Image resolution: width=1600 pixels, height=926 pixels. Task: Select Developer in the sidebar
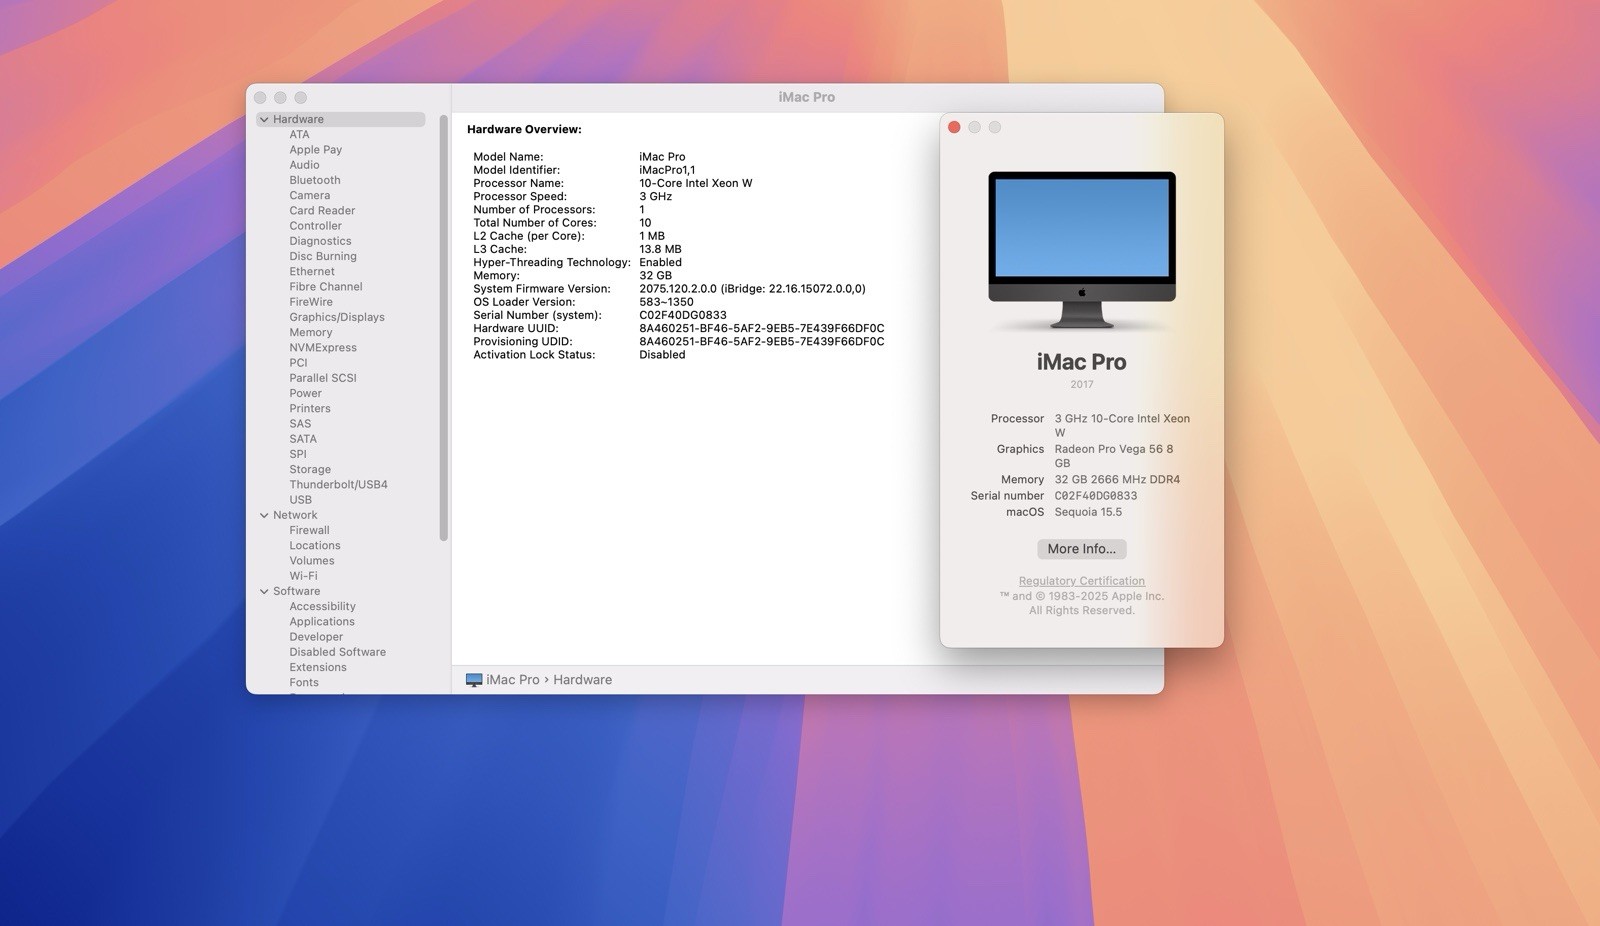point(316,637)
